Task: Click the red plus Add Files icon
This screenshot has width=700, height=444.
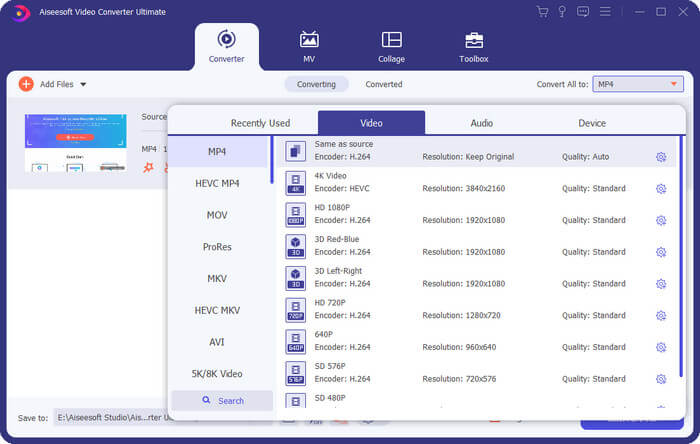Action: 26,84
